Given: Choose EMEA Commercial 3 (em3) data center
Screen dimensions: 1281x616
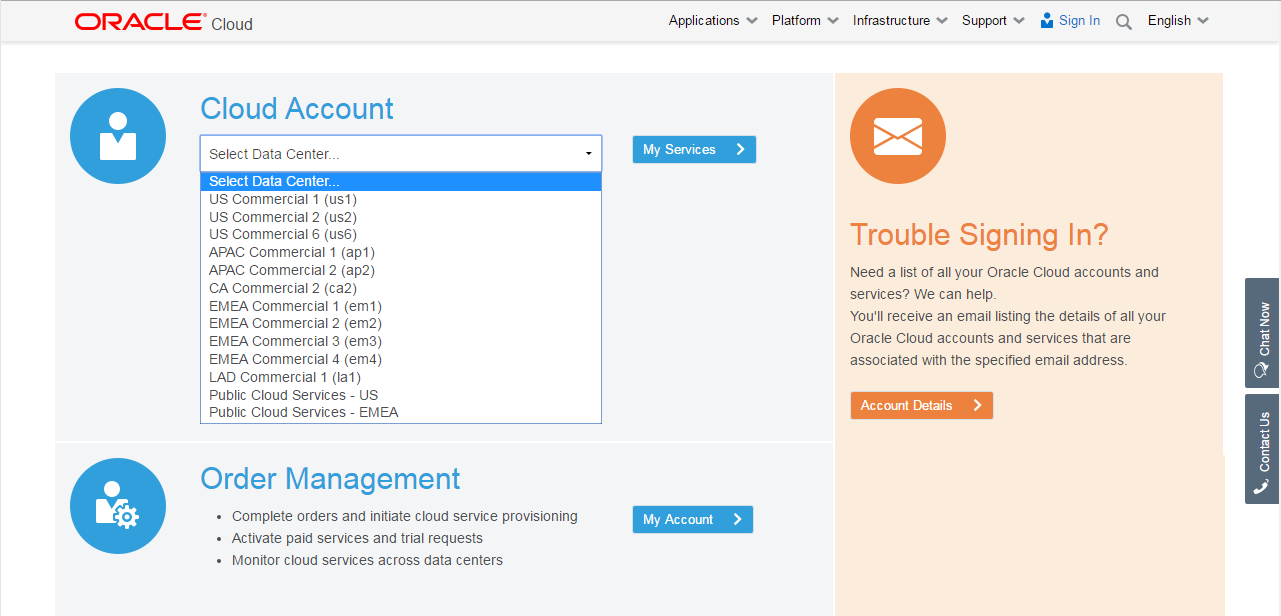Looking at the screenshot, I should click(295, 341).
